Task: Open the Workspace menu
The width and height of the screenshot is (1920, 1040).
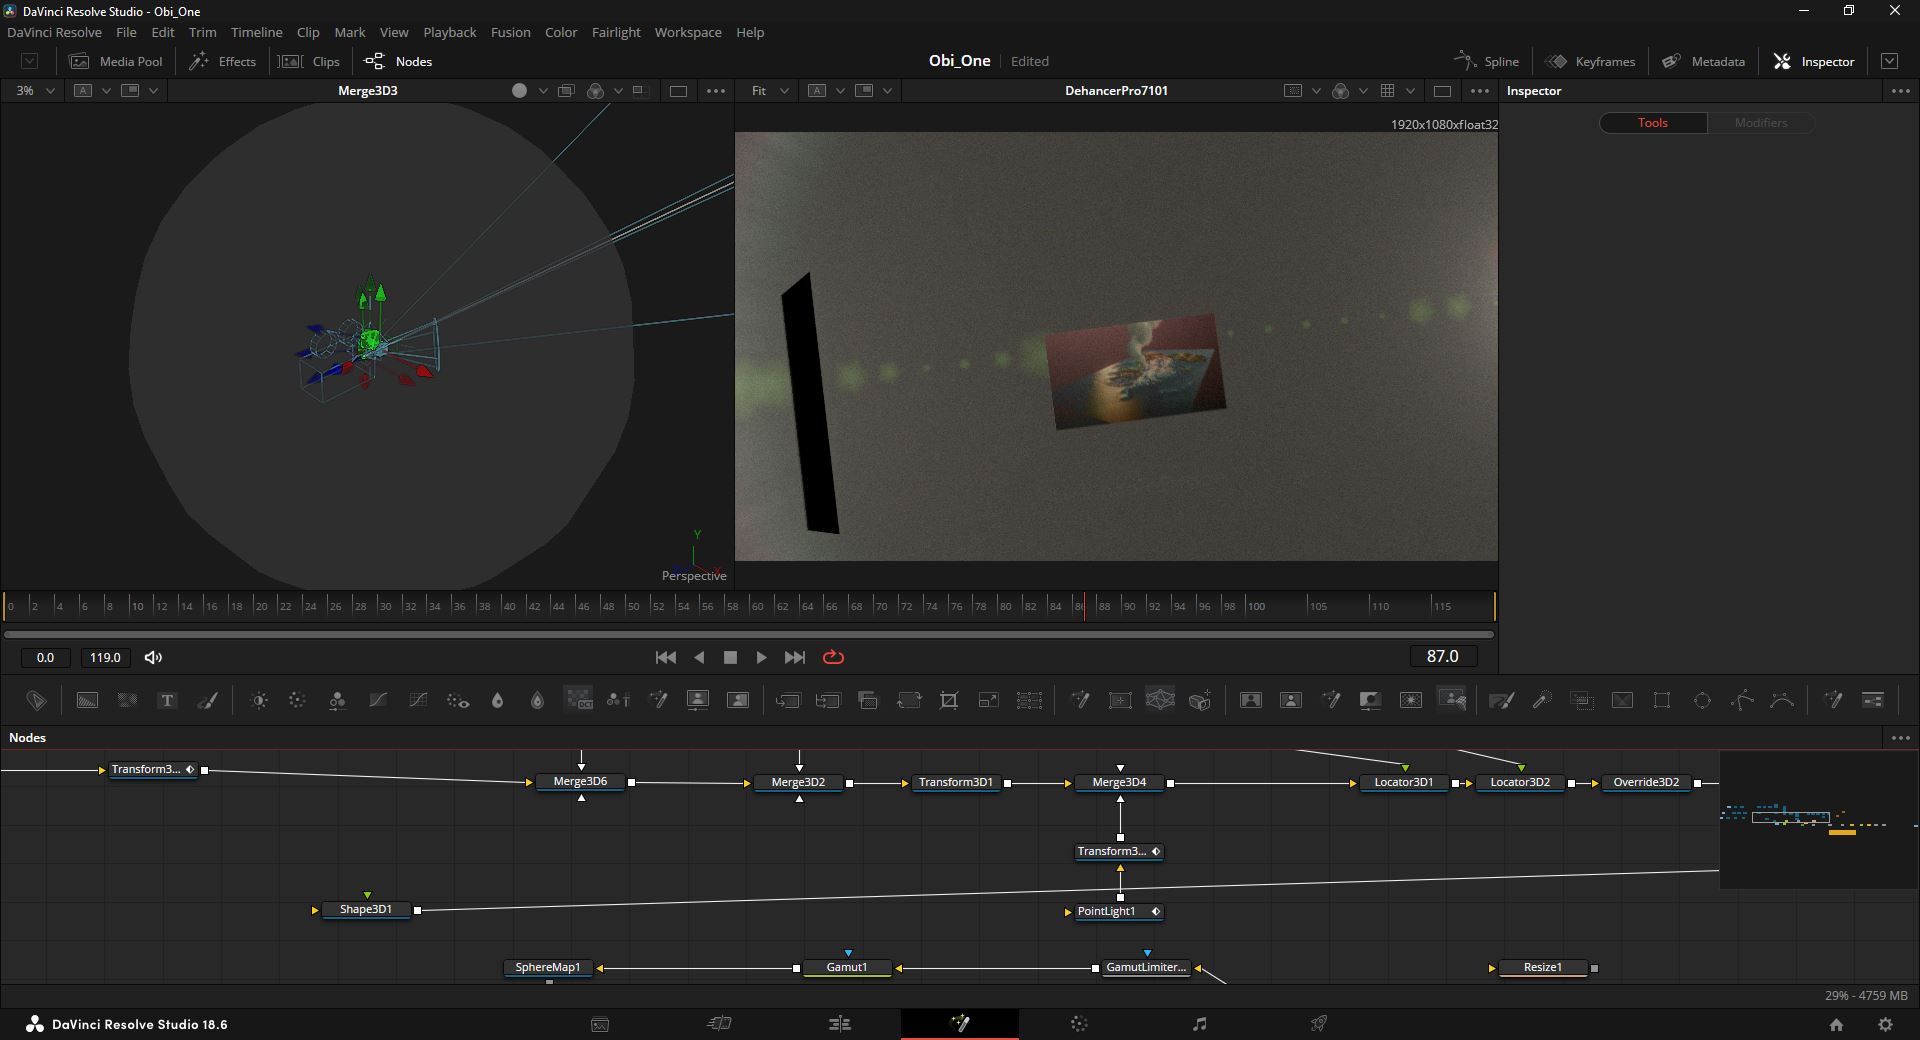Action: tap(688, 32)
